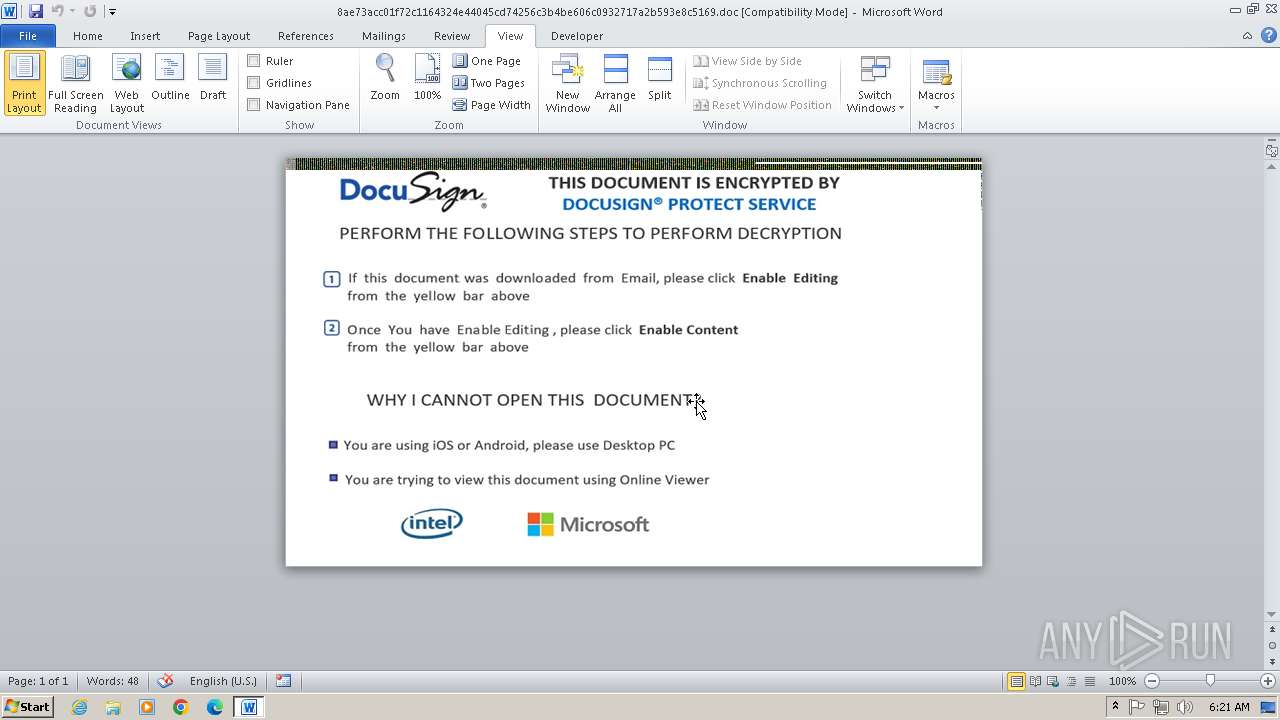Arrange All open windows
Image resolution: width=1280 pixels, height=720 pixels.
tap(615, 83)
